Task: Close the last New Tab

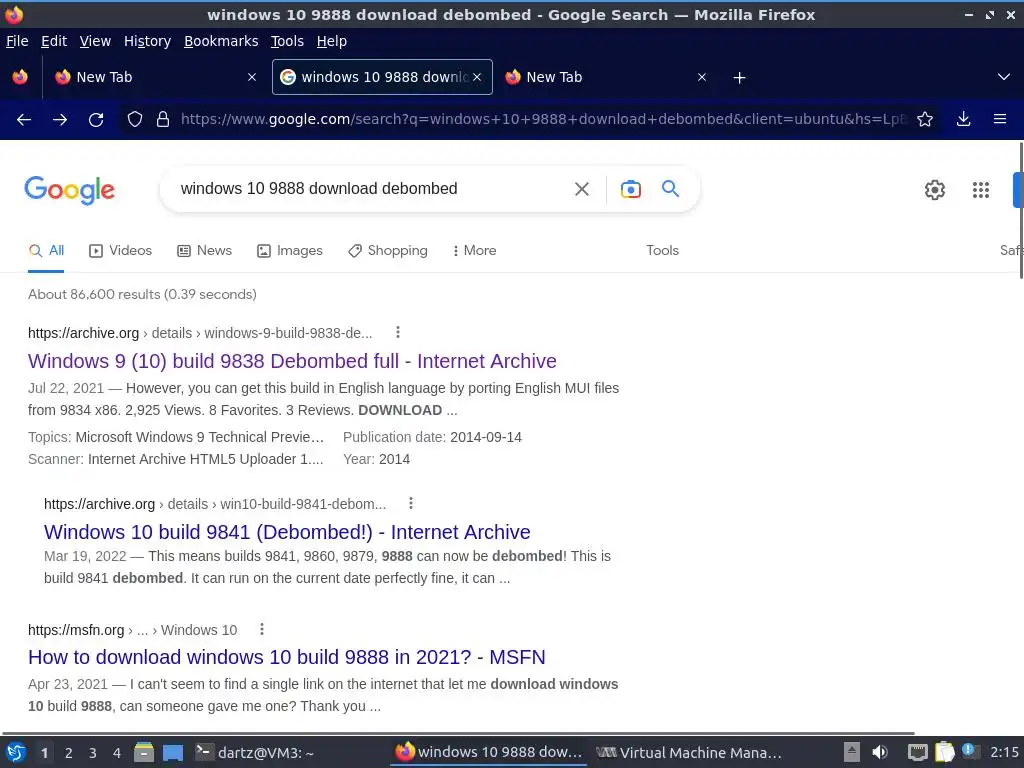Action: pyautogui.click(x=702, y=77)
